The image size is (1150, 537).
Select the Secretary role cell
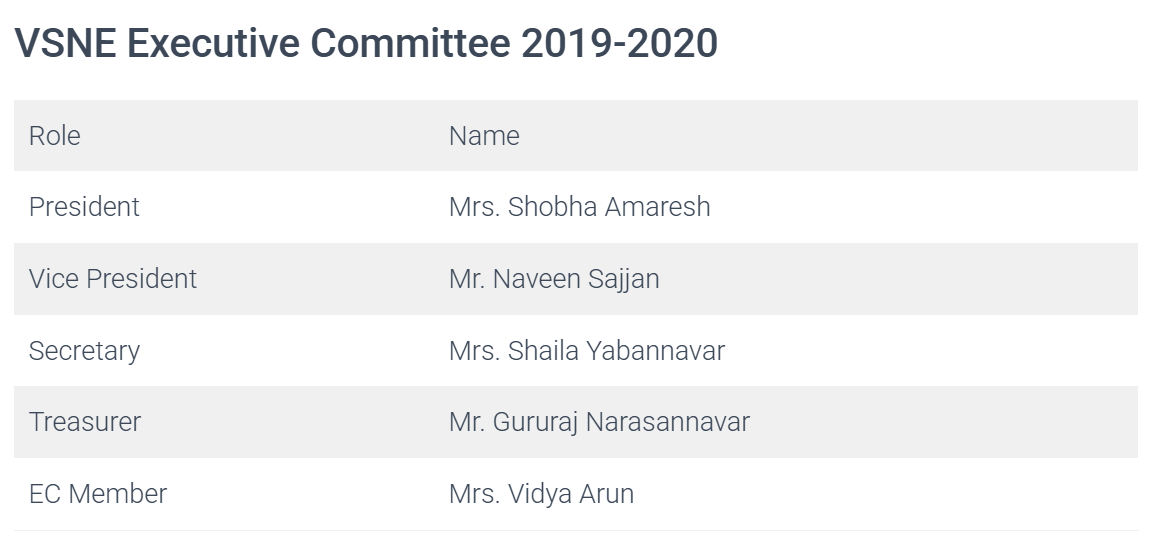(85, 351)
